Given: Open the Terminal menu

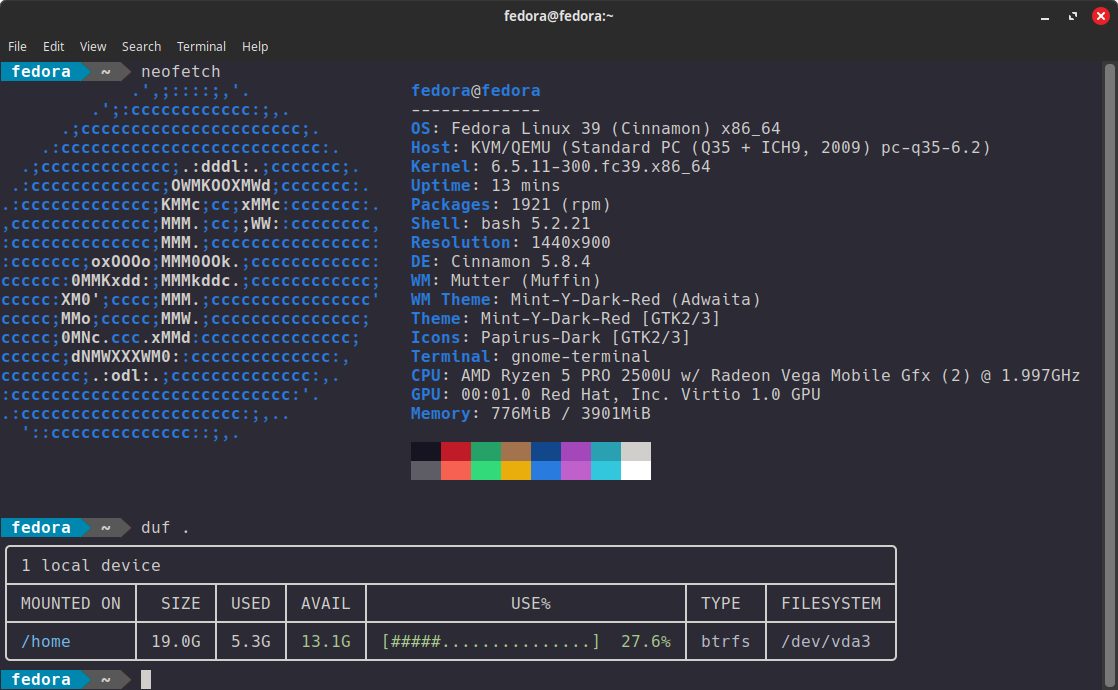Looking at the screenshot, I should tap(201, 46).
